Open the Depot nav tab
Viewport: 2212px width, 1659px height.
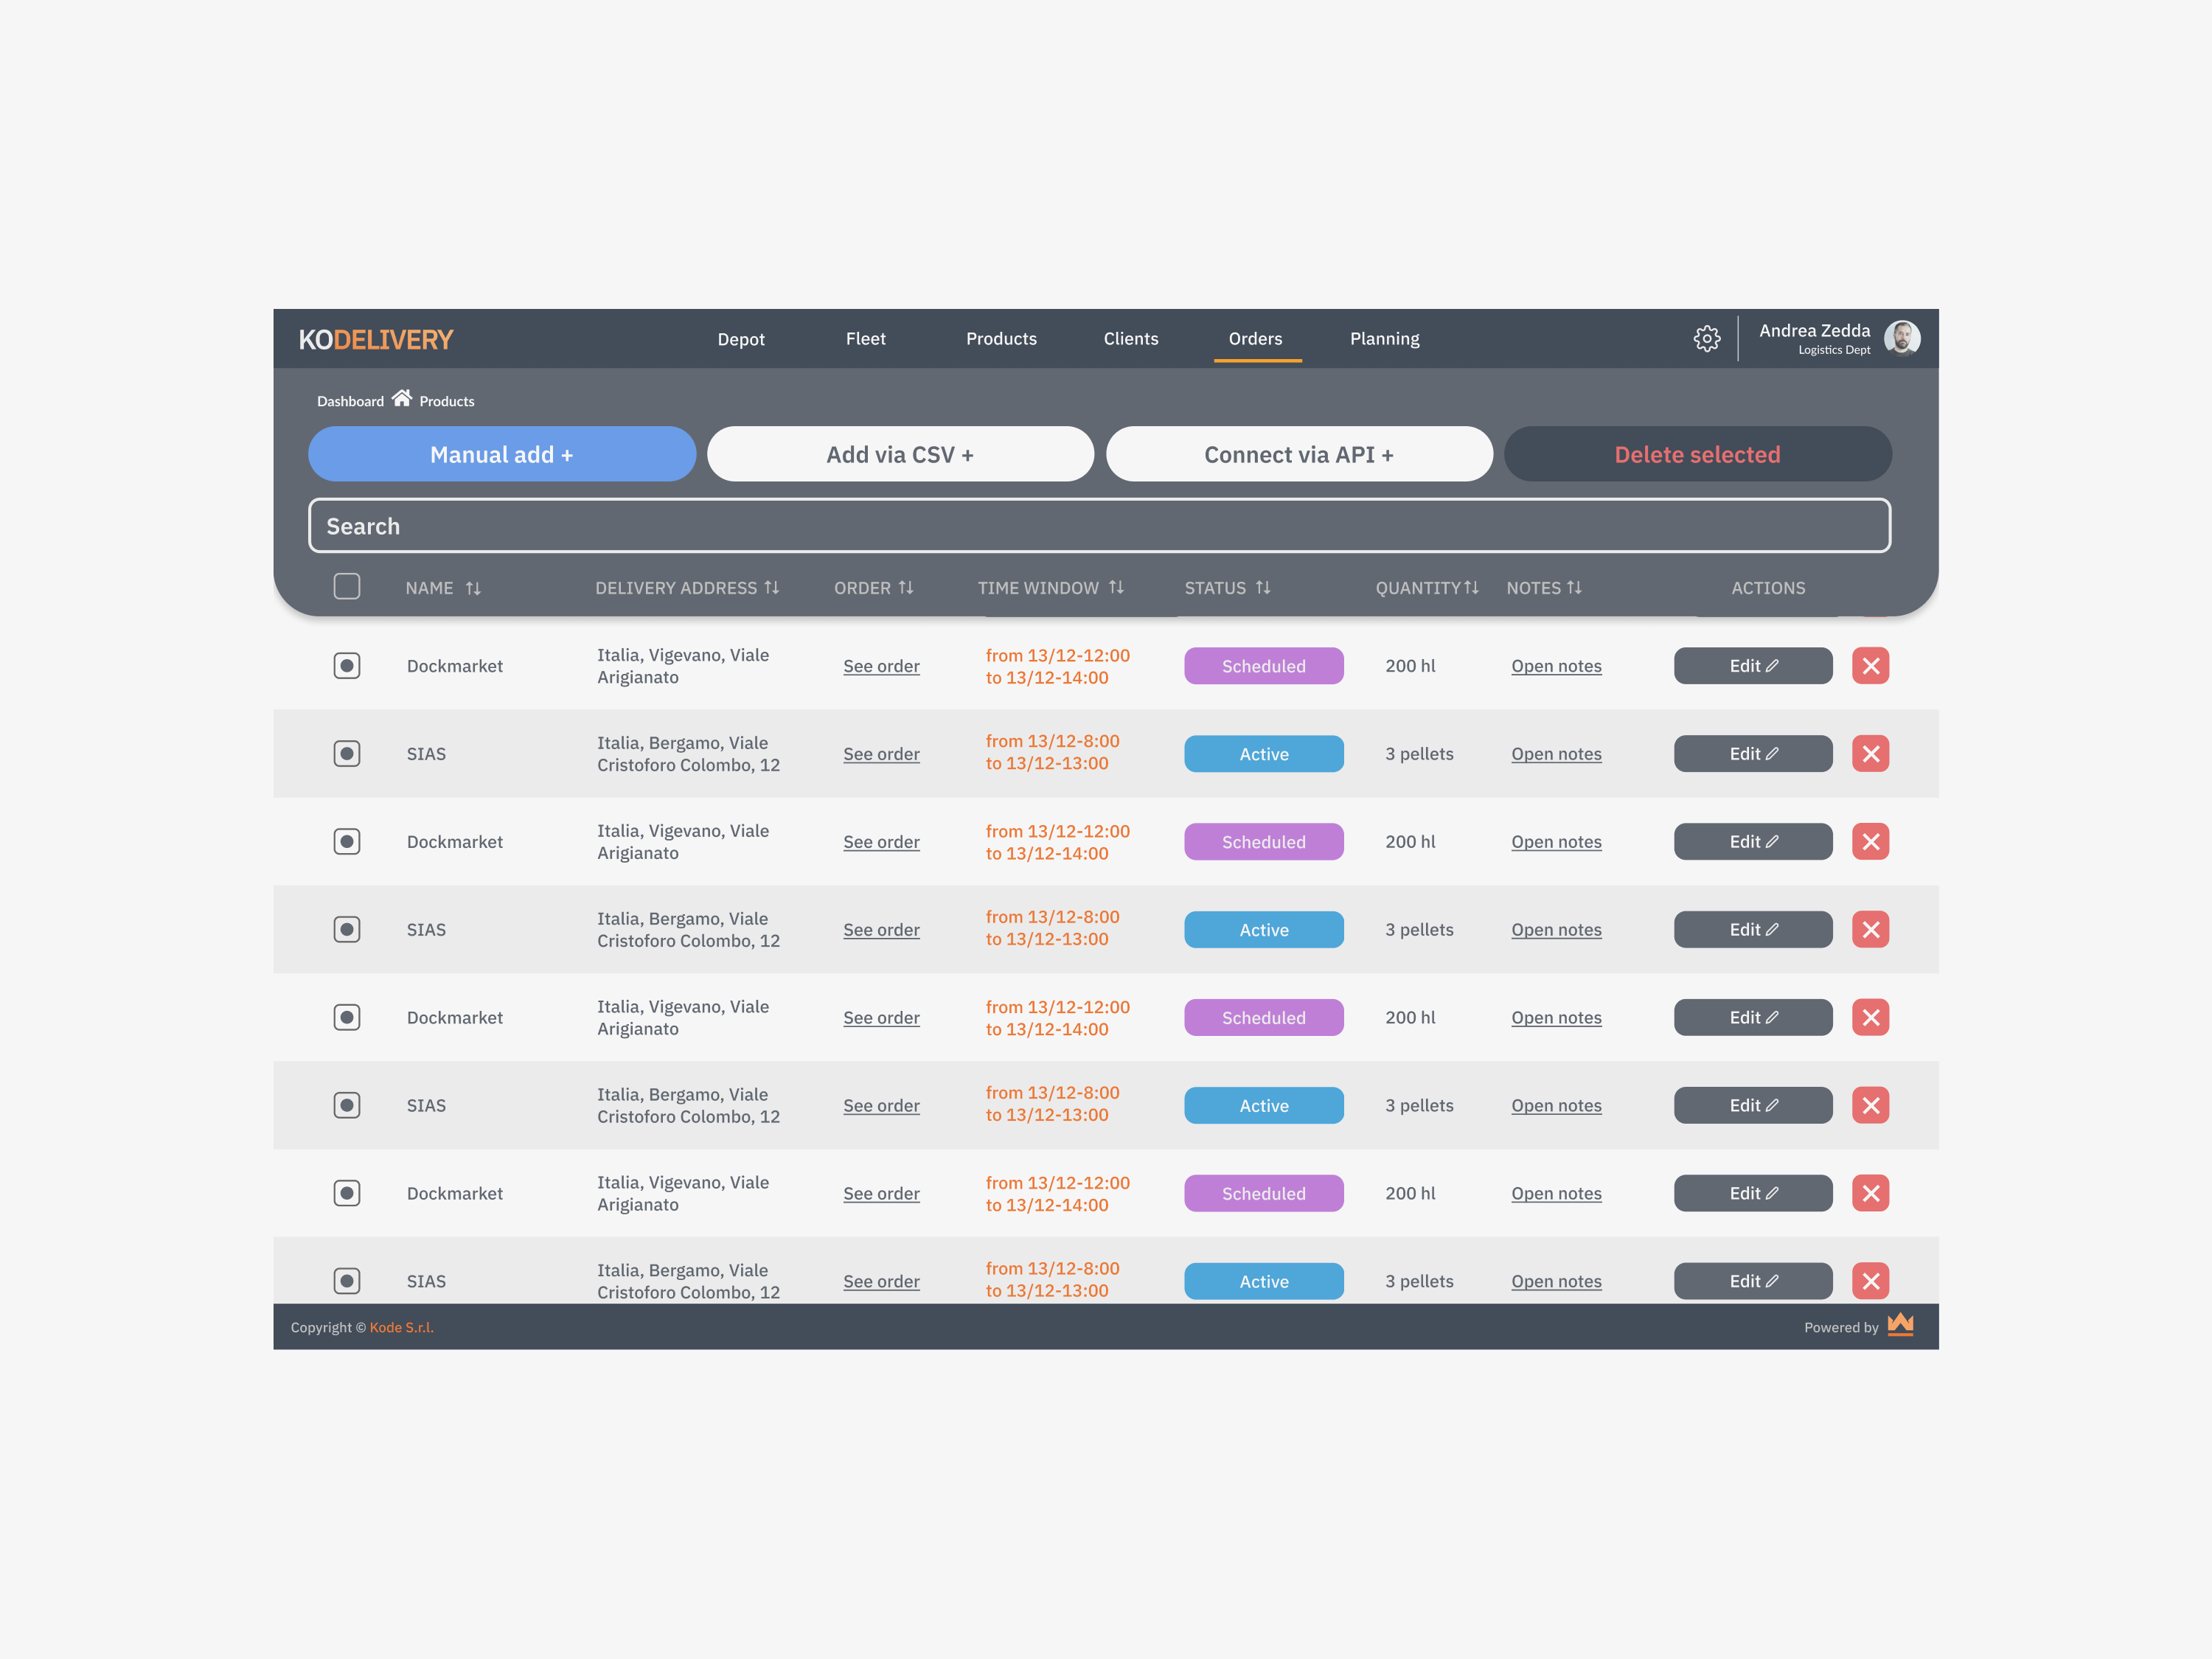(x=741, y=339)
